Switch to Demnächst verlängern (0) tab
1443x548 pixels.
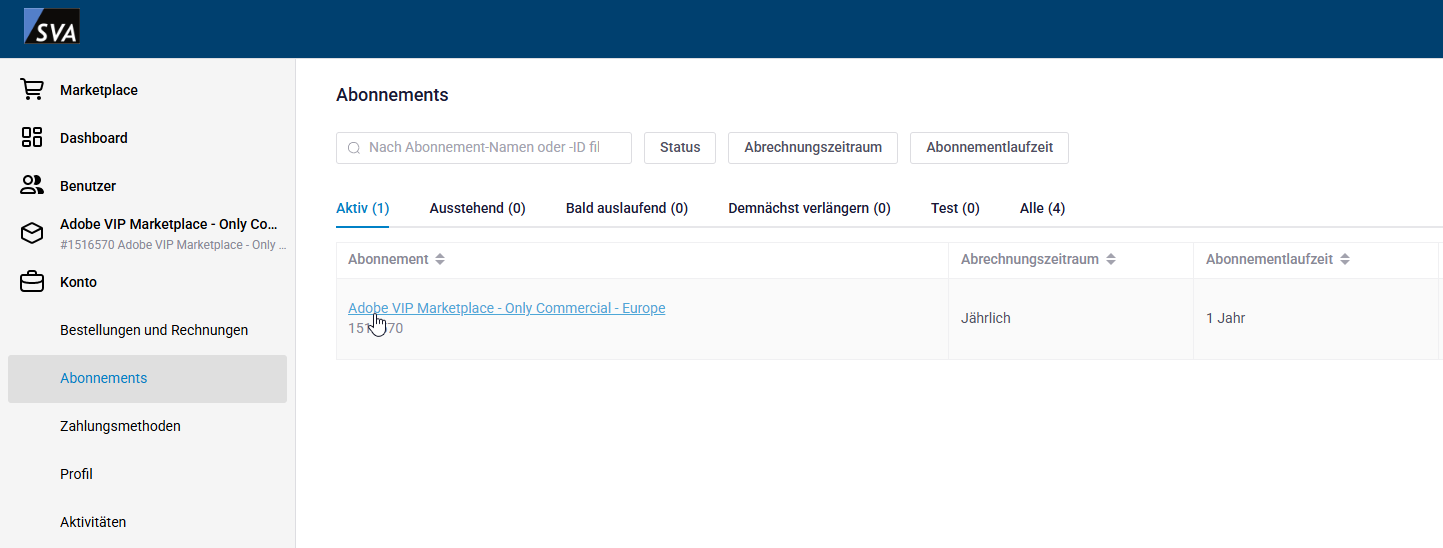coord(809,208)
